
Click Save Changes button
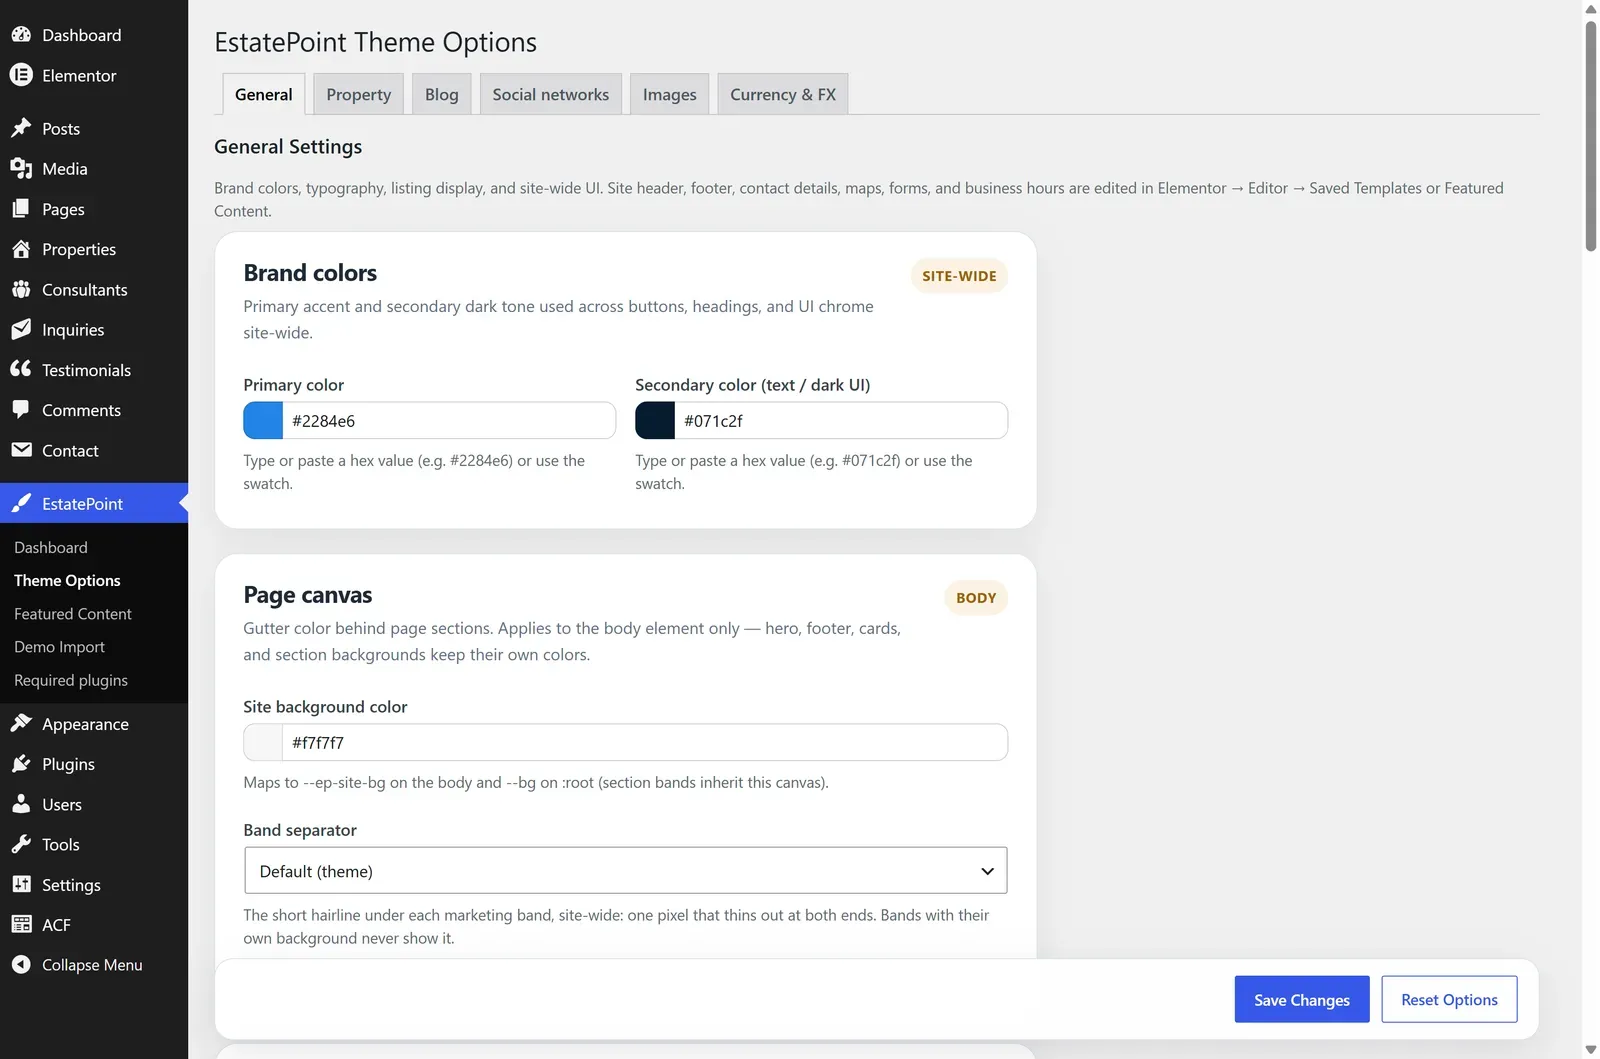tap(1301, 999)
